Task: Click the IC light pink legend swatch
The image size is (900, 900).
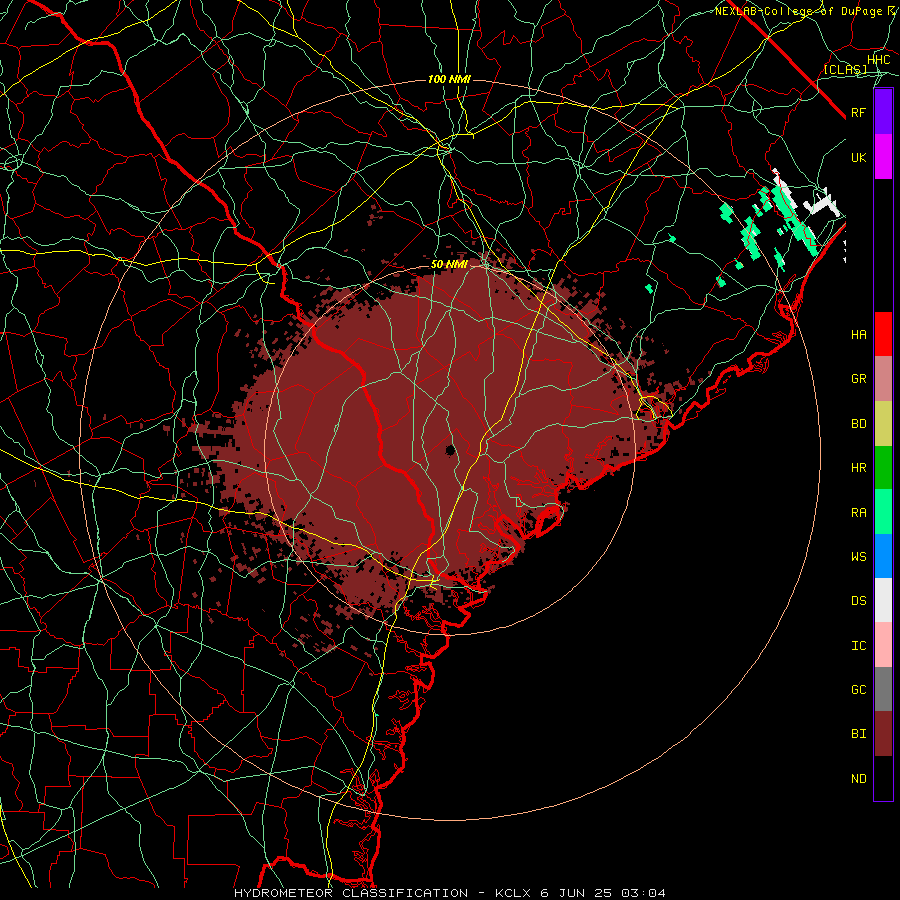Action: click(x=883, y=645)
